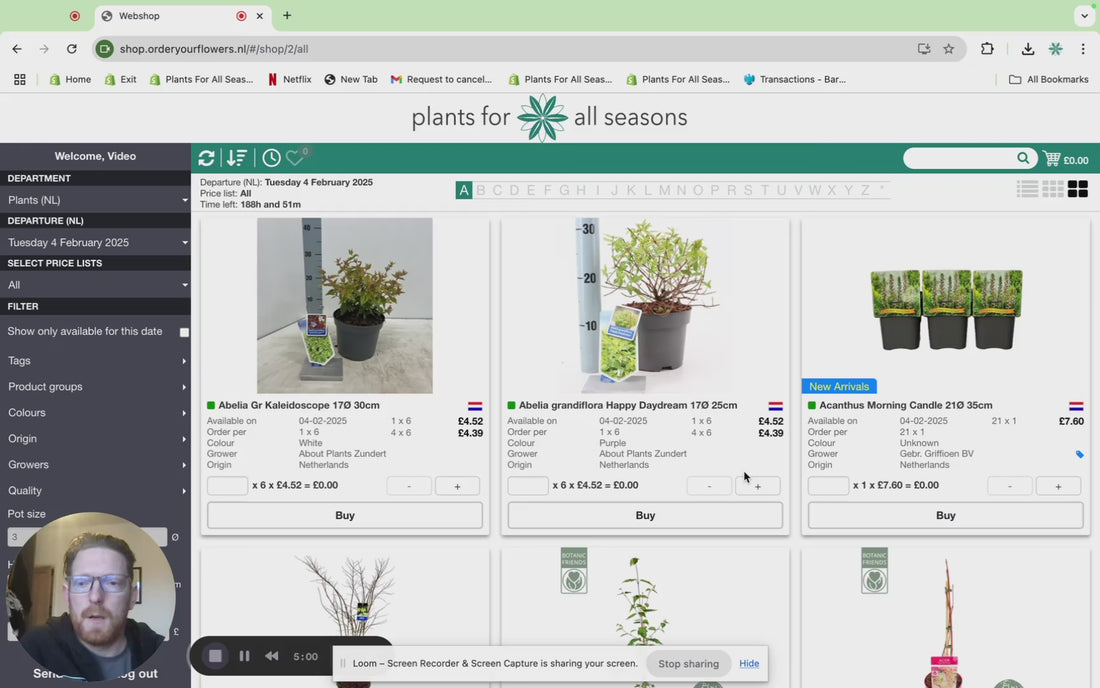Go back in browser history
The height and width of the screenshot is (688, 1100).
[17, 49]
